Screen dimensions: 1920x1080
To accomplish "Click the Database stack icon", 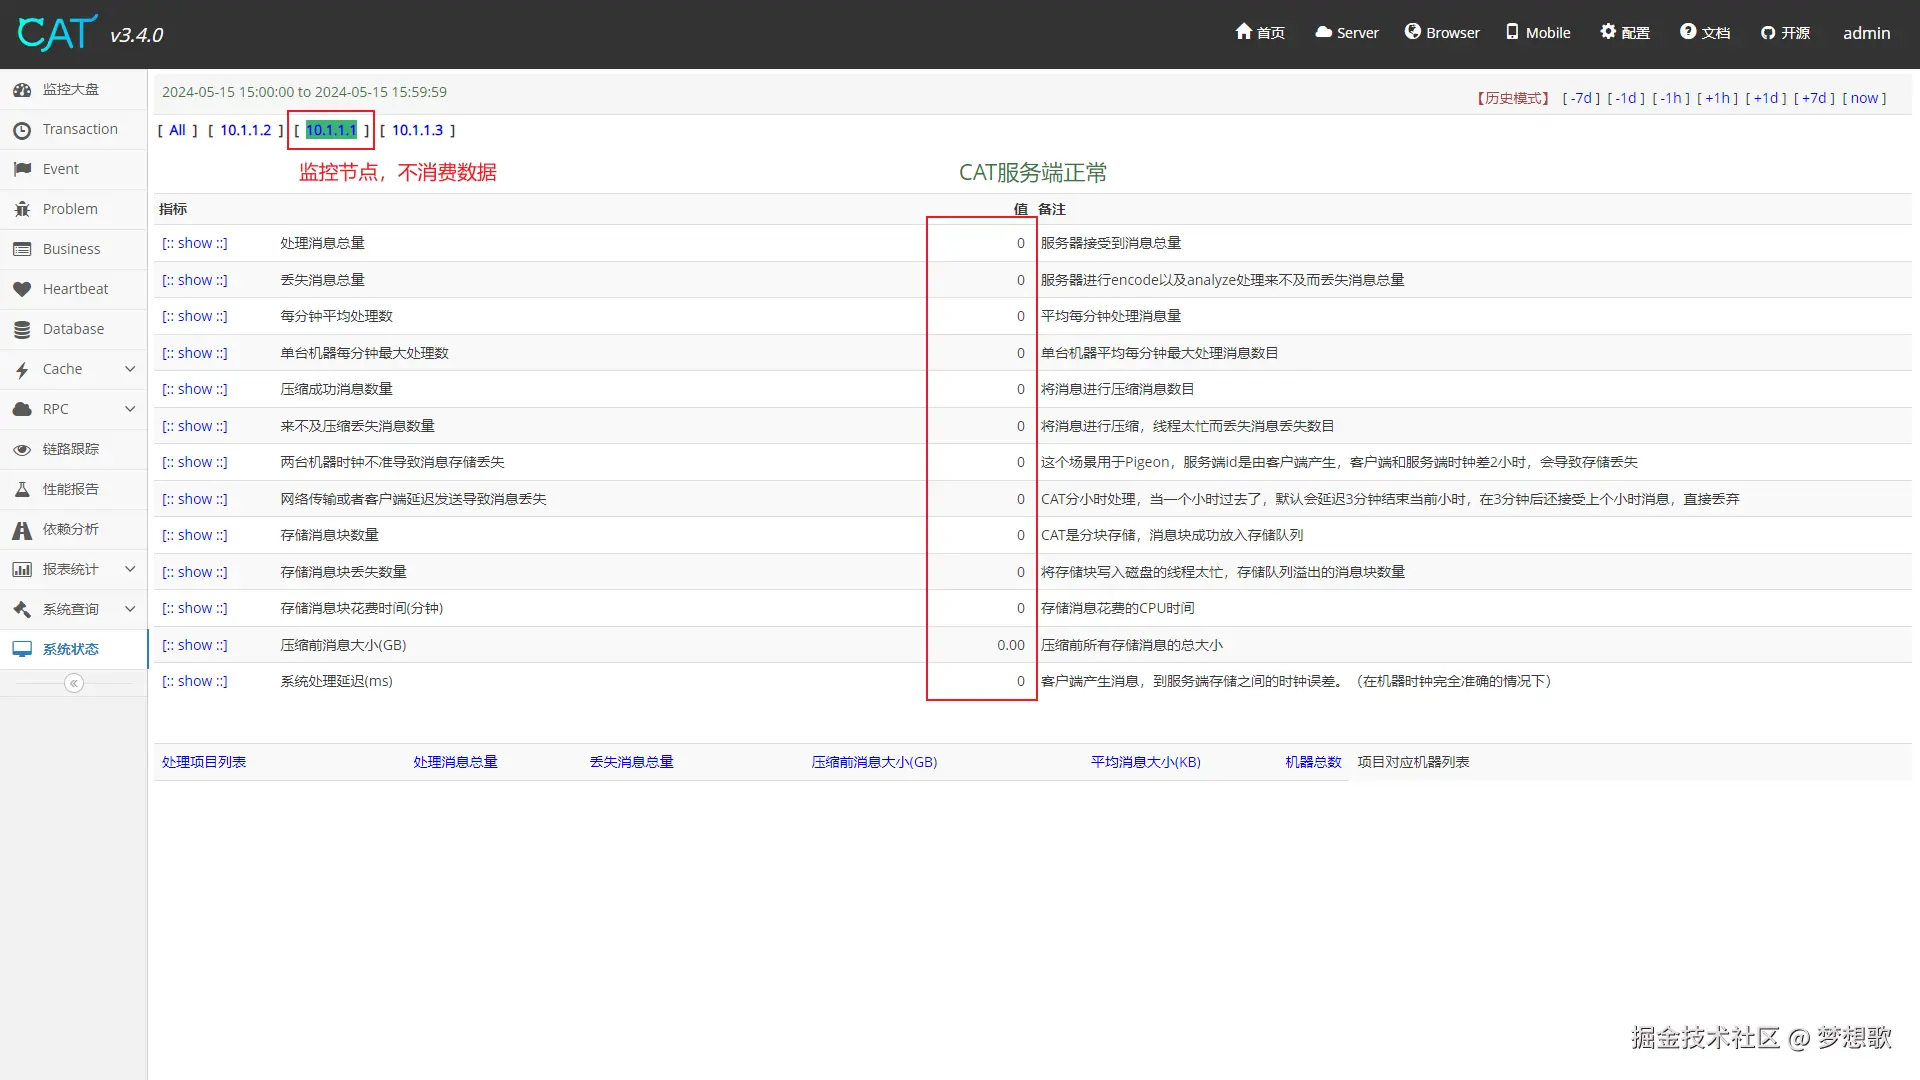I will (x=22, y=329).
